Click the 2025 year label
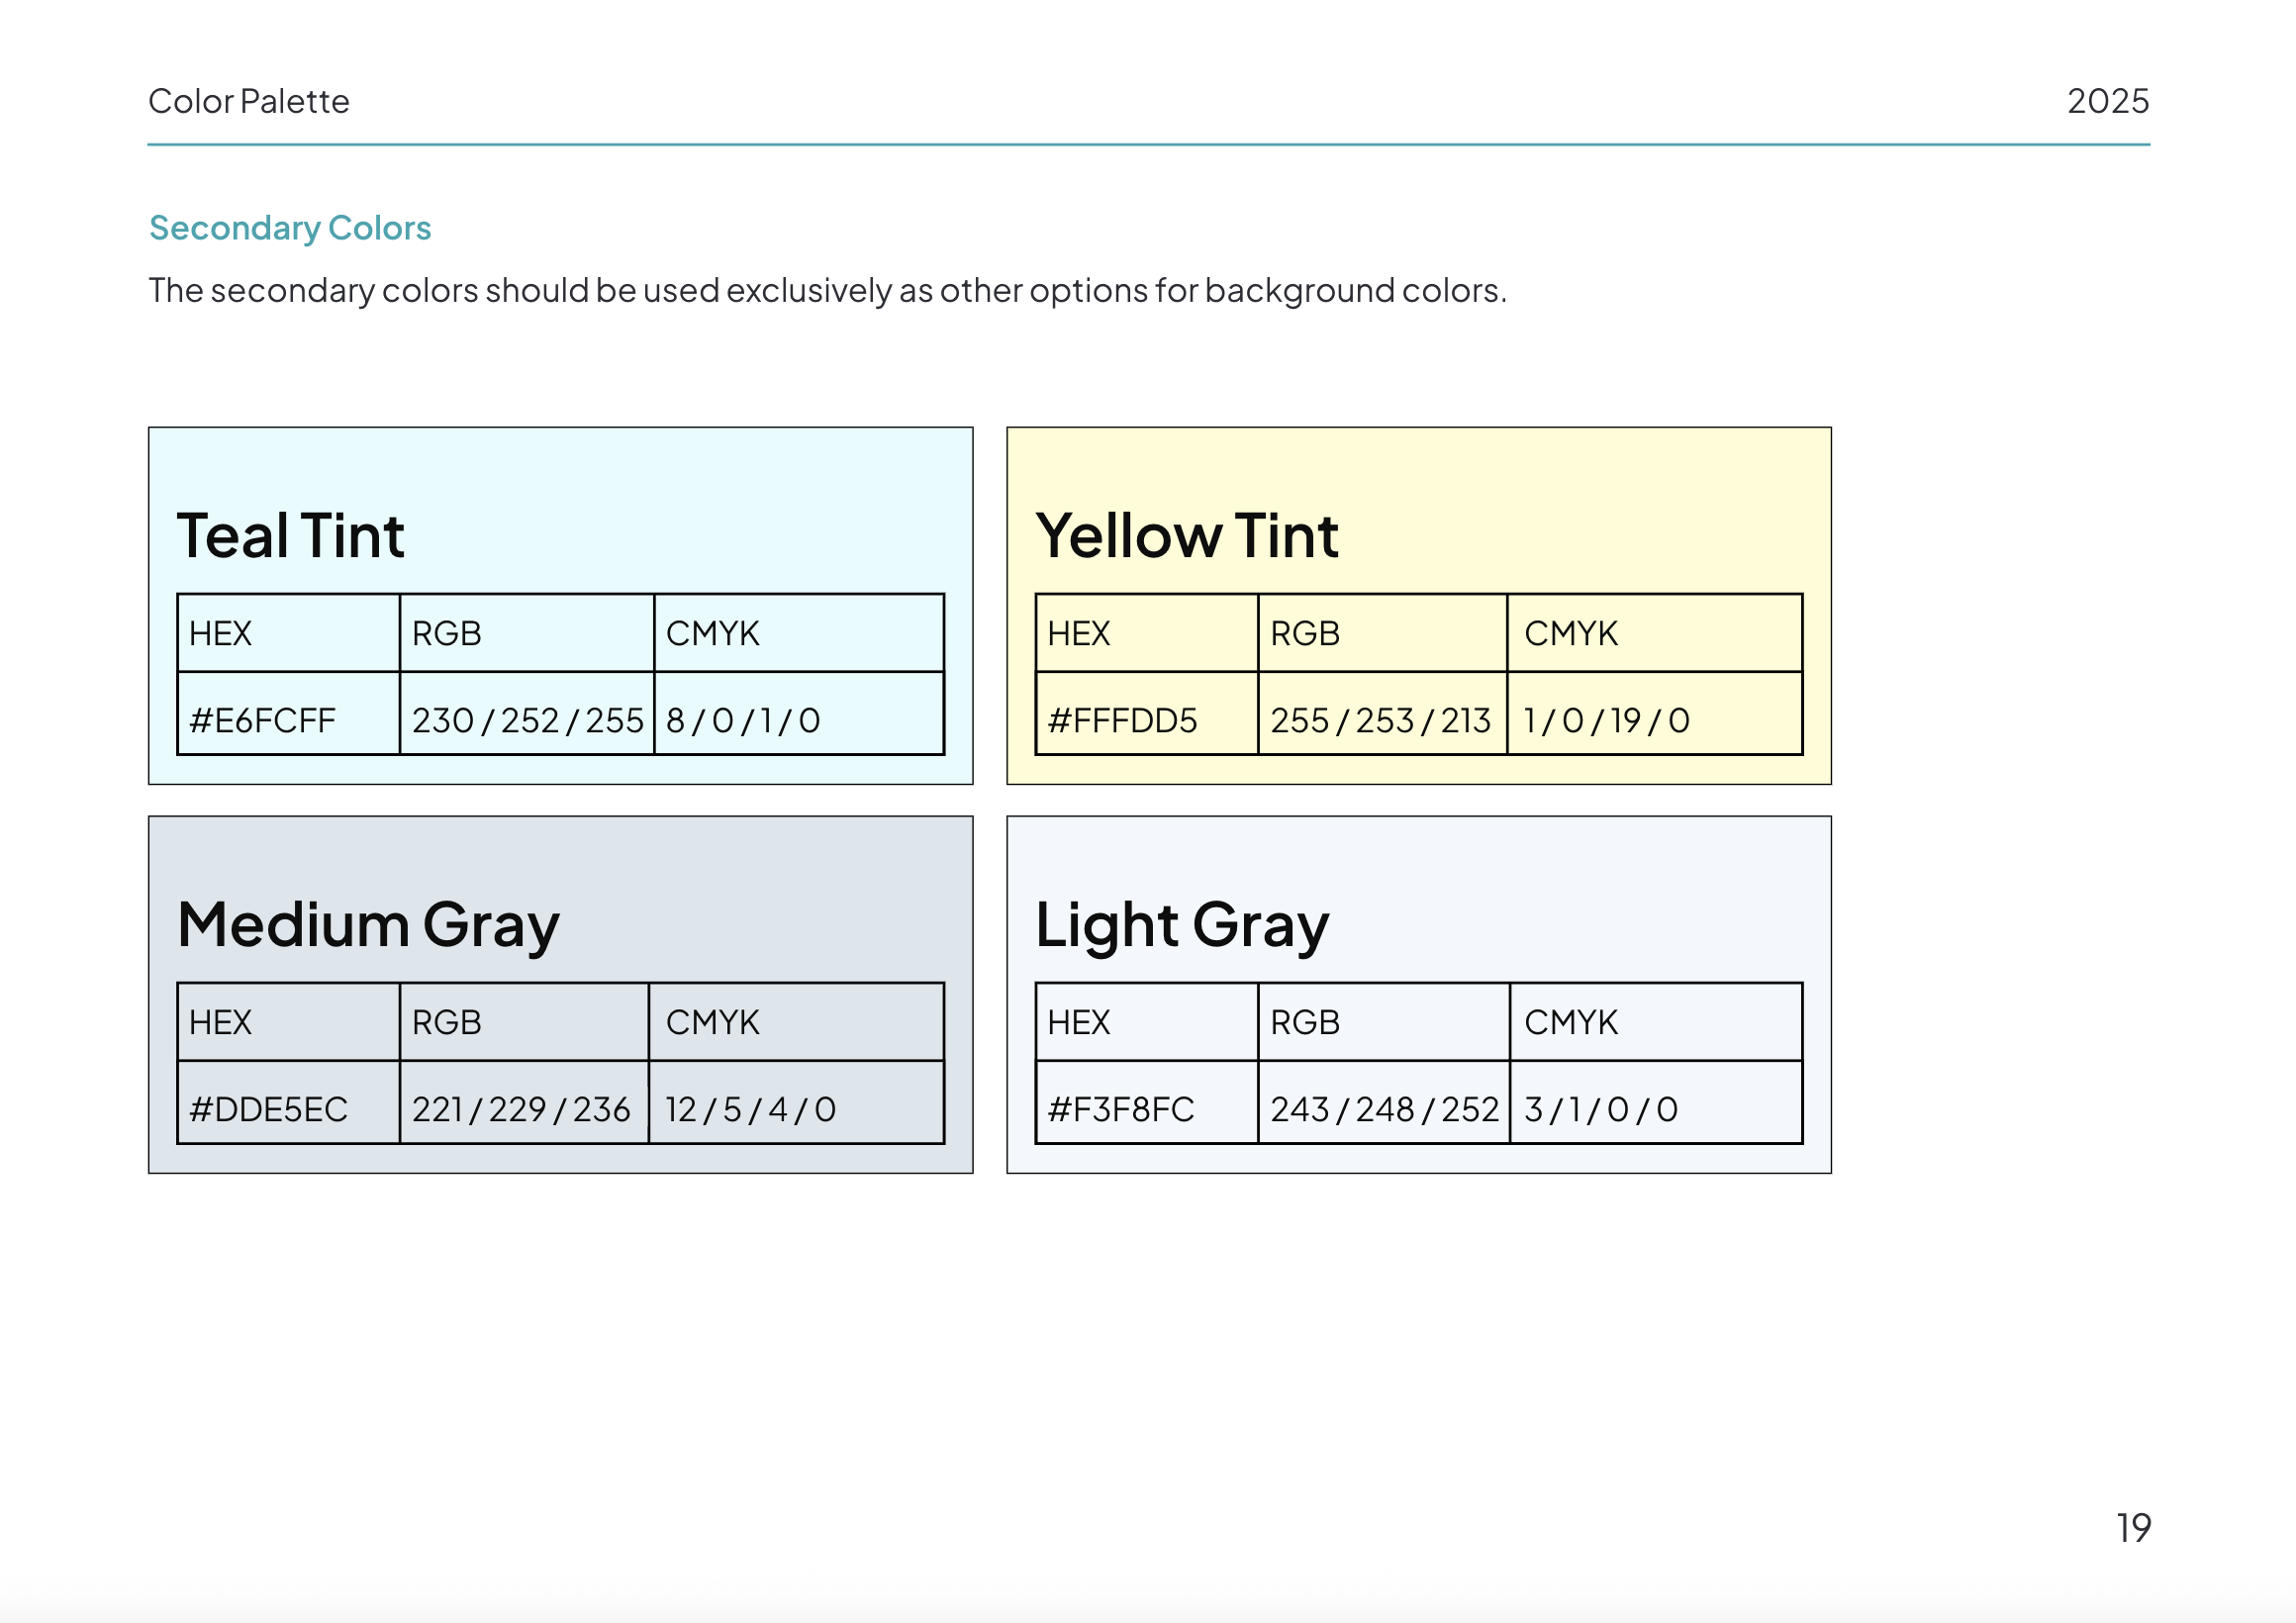This screenshot has height=1623, width=2296. point(2107,101)
